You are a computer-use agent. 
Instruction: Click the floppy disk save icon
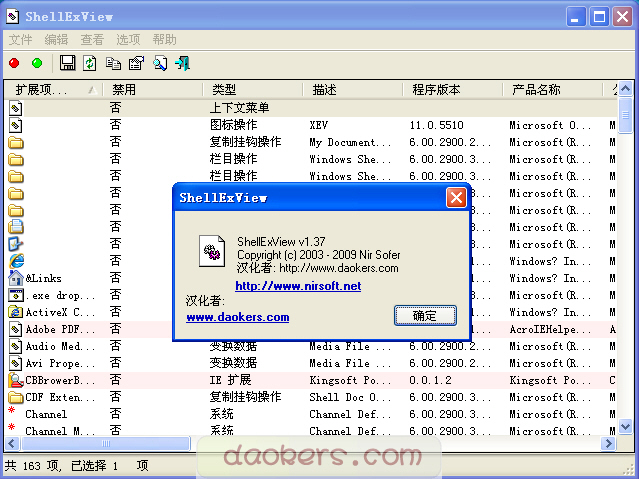coord(67,63)
